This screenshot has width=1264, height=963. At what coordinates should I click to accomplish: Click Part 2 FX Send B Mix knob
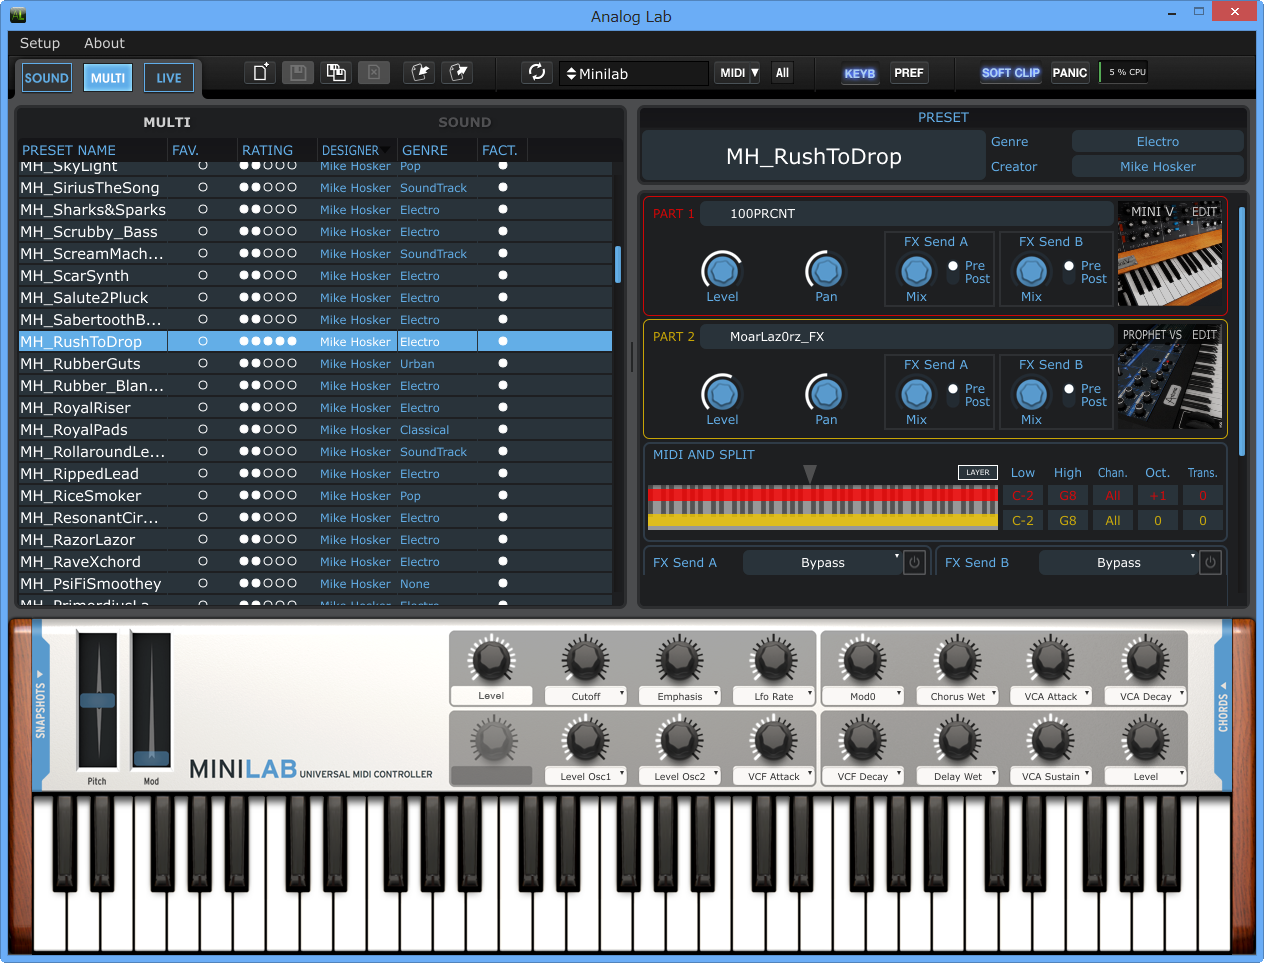tap(1031, 393)
